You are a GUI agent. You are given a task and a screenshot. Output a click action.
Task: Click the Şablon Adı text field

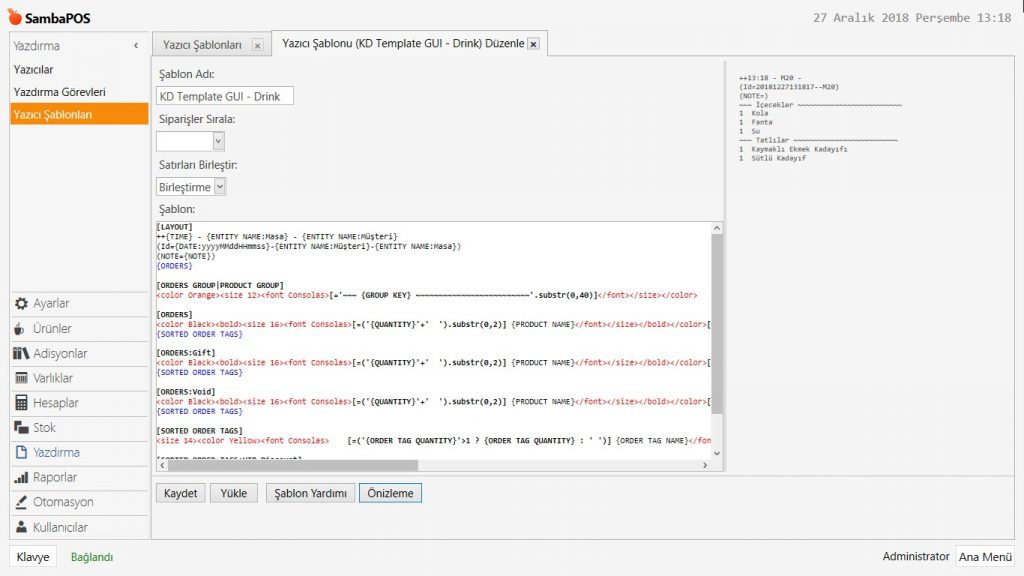tap(225, 96)
